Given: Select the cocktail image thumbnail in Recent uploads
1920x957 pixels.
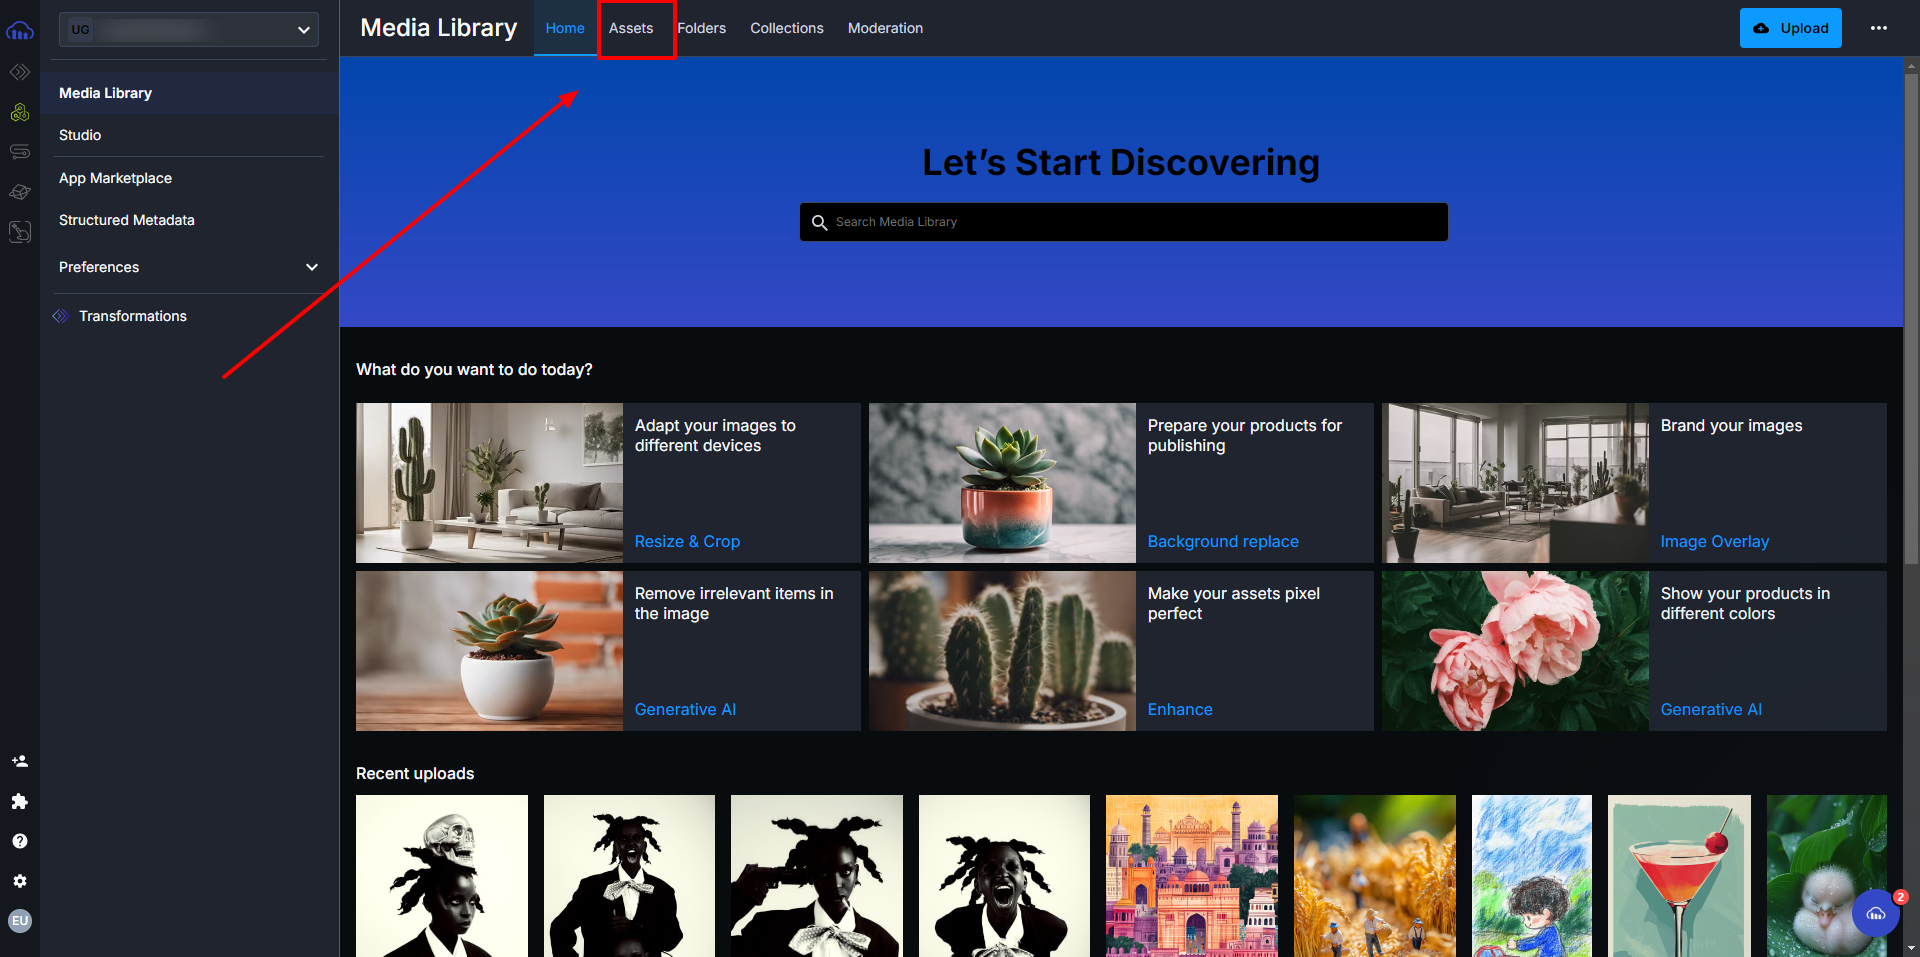Looking at the screenshot, I should coord(1679,876).
